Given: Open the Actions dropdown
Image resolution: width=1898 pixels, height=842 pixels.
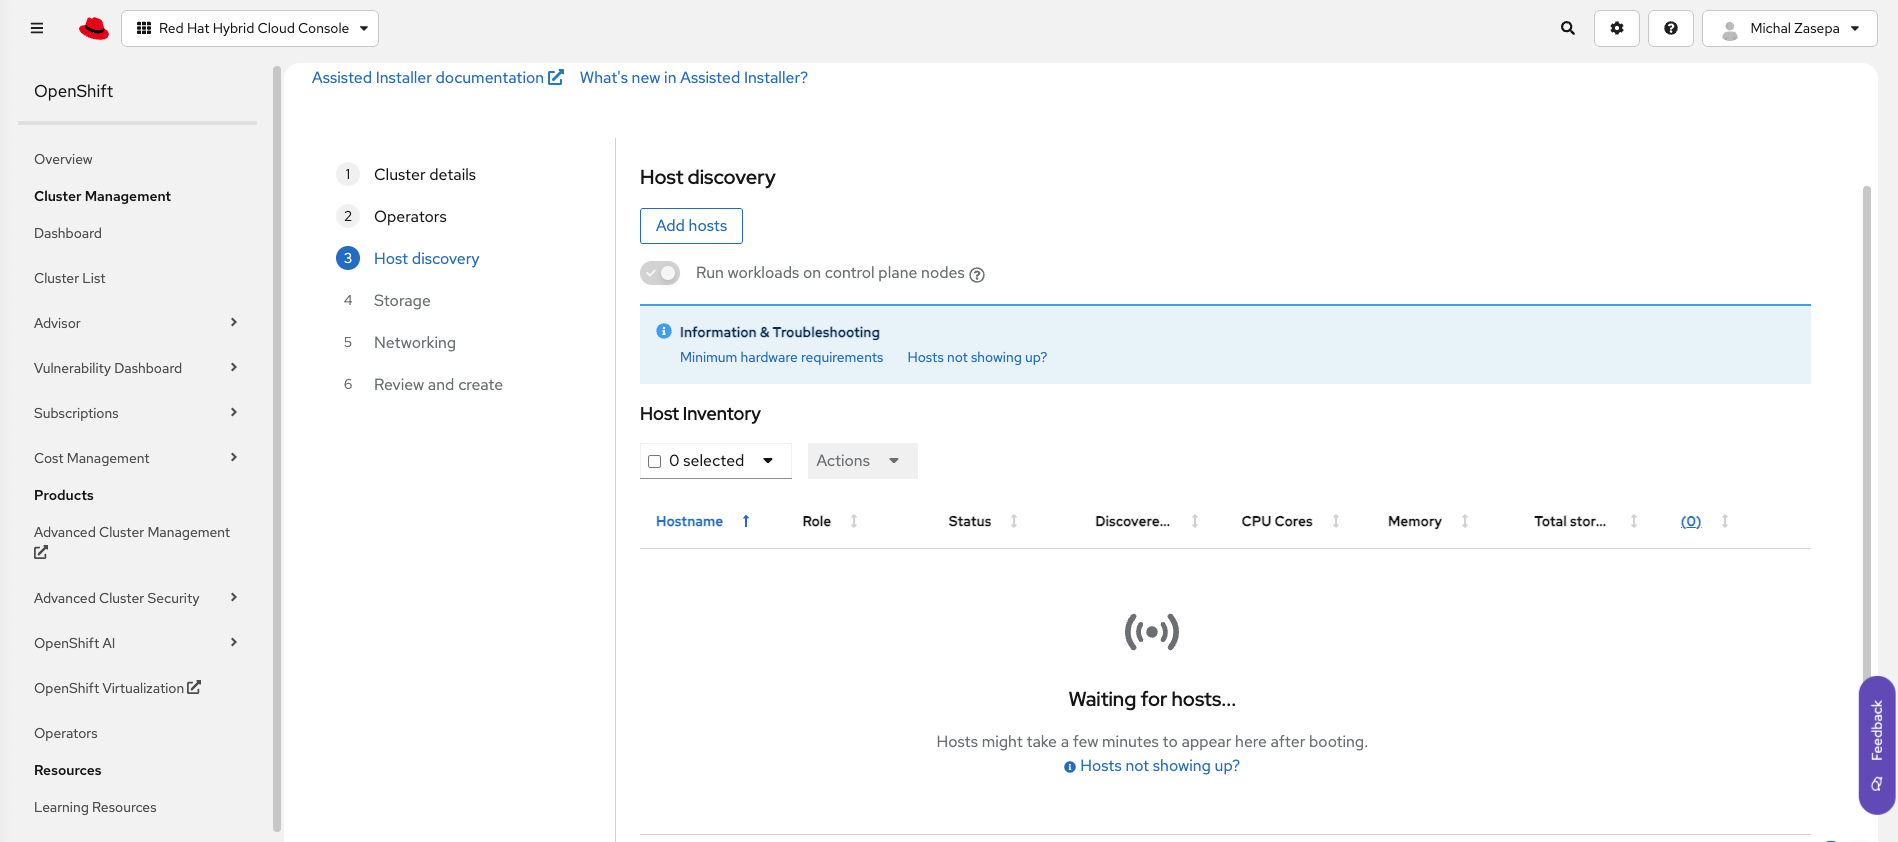Looking at the screenshot, I should tap(862, 461).
